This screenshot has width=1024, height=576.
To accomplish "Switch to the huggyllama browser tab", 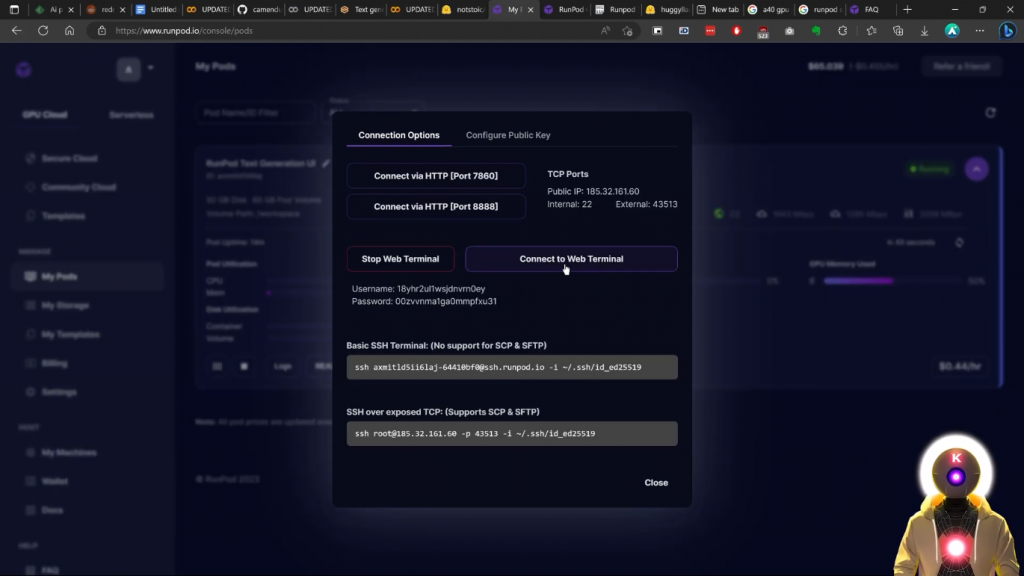I will coord(667,10).
